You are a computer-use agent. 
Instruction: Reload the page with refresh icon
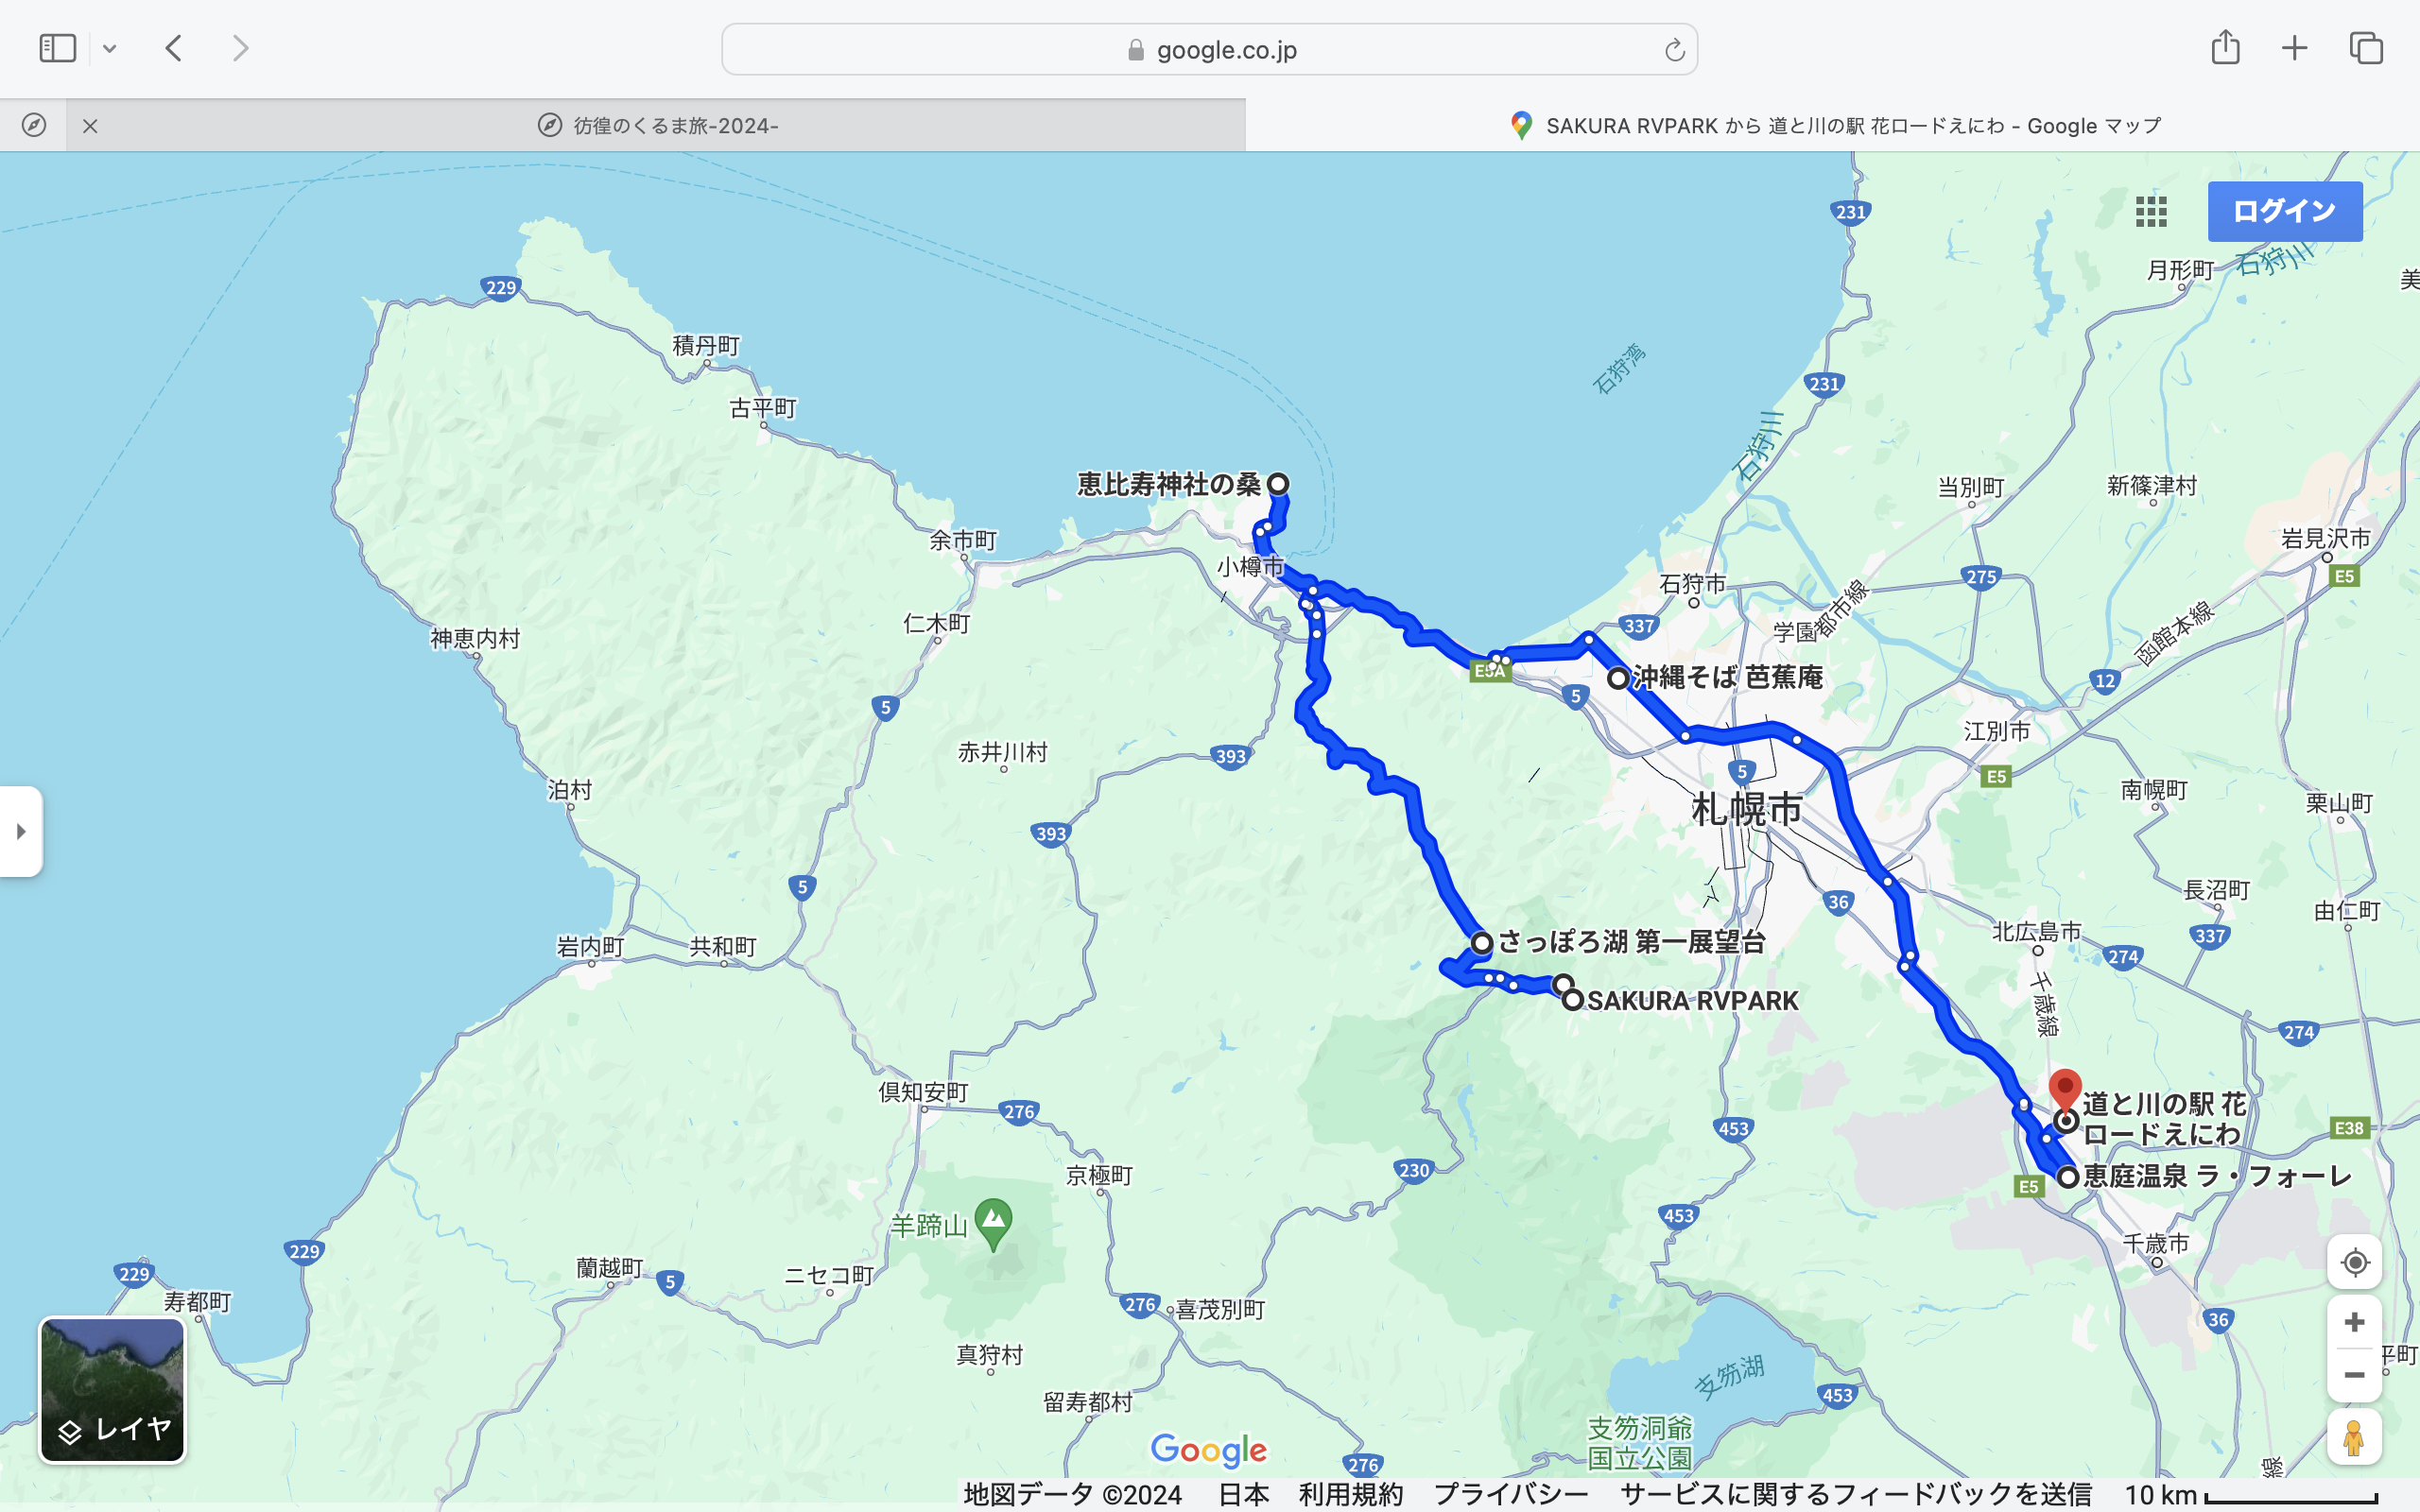point(1674,50)
